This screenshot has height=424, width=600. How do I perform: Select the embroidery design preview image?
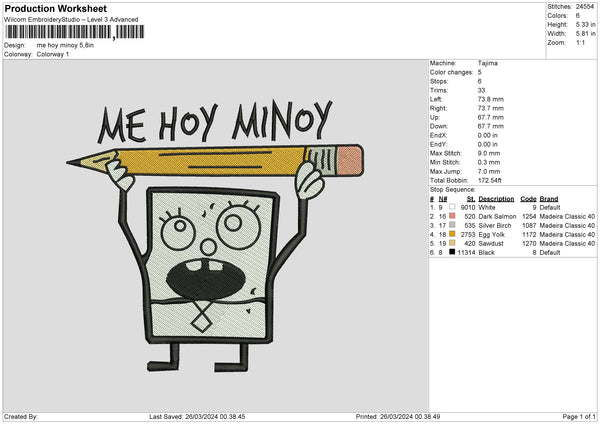pyautogui.click(x=215, y=236)
